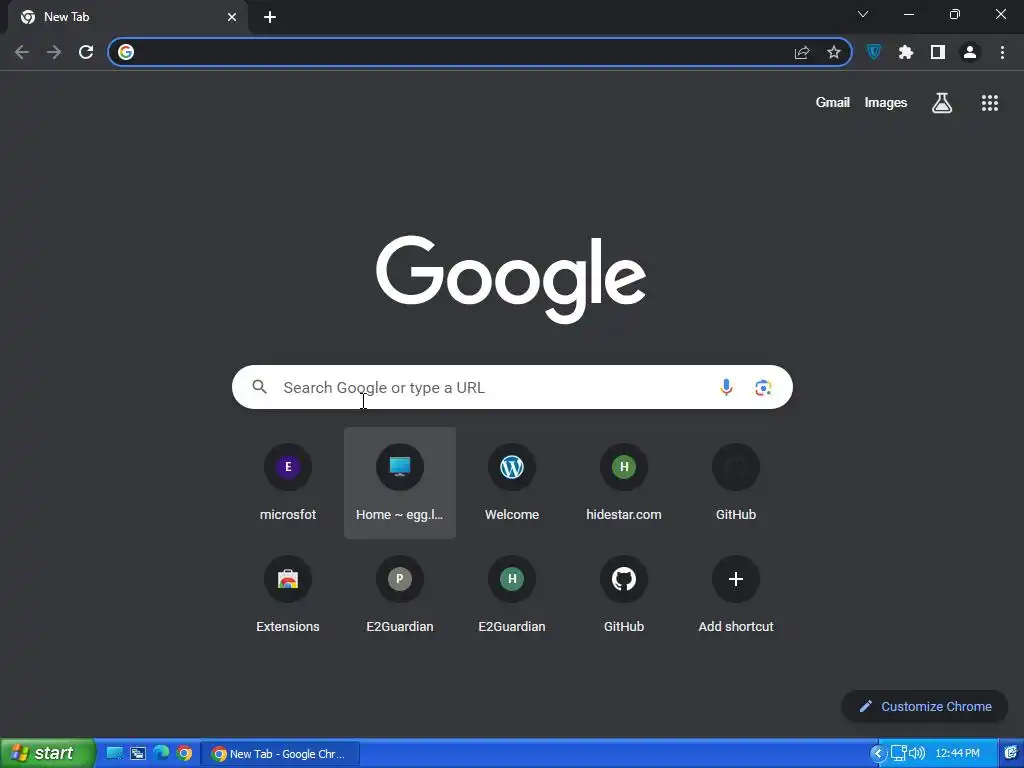The height and width of the screenshot is (768, 1024).
Task: Open the hidestar.com shortcut
Action: [x=624, y=483]
